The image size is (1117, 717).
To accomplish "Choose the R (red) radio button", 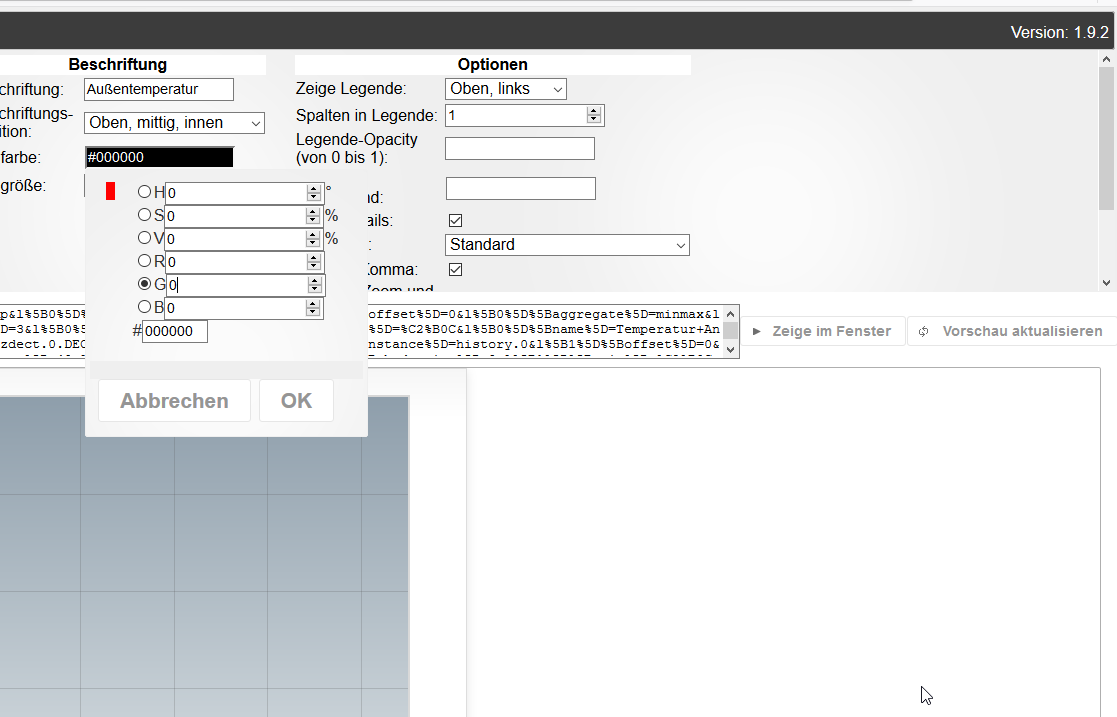I will (x=145, y=261).
